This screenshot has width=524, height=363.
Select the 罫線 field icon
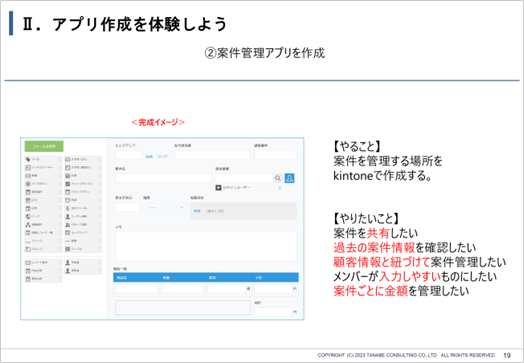point(68,241)
